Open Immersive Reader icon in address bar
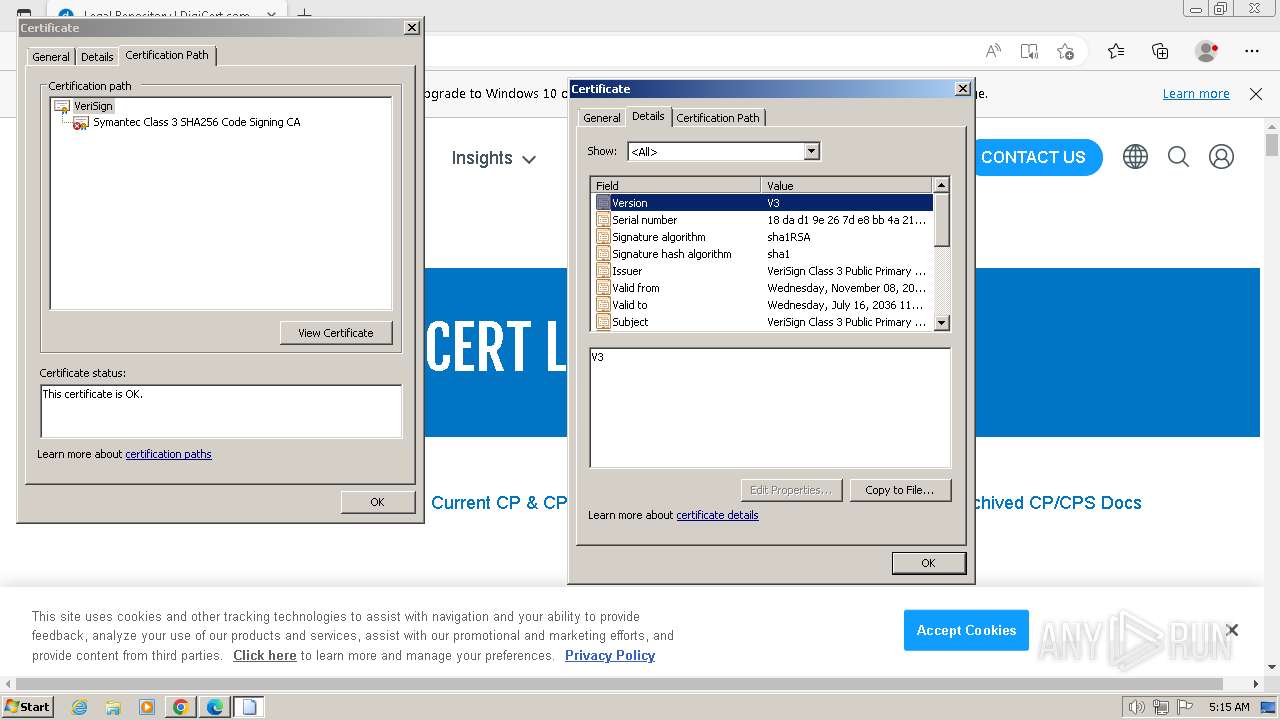 click(x=1029, y=51)
